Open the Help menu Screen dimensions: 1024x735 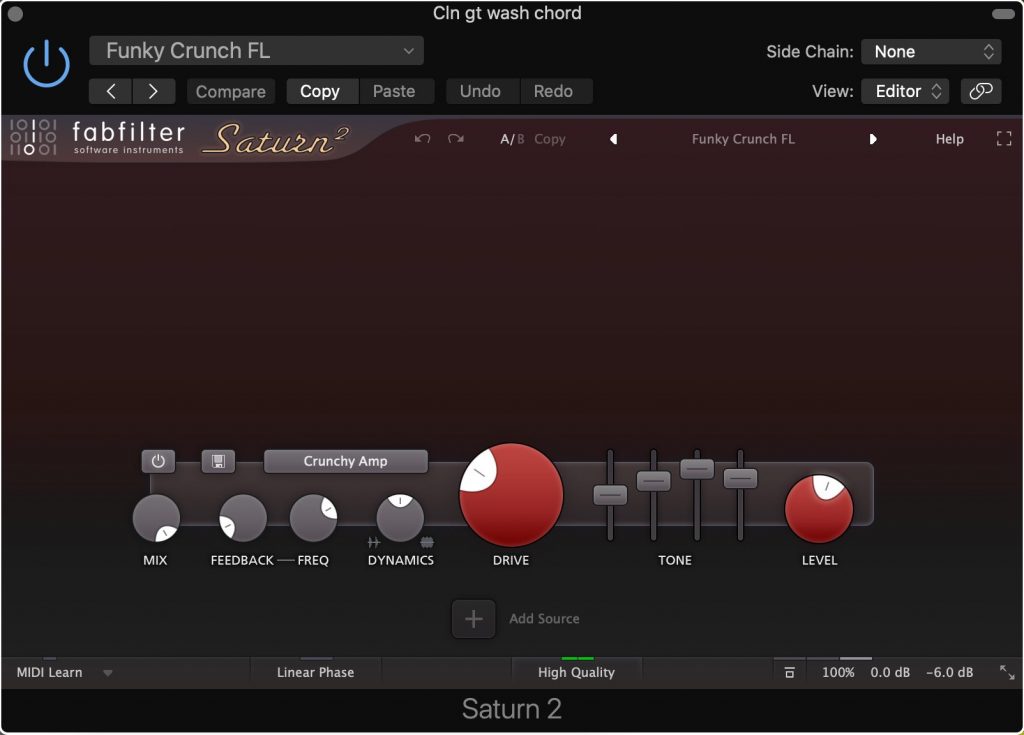click(x=949, y=139)
